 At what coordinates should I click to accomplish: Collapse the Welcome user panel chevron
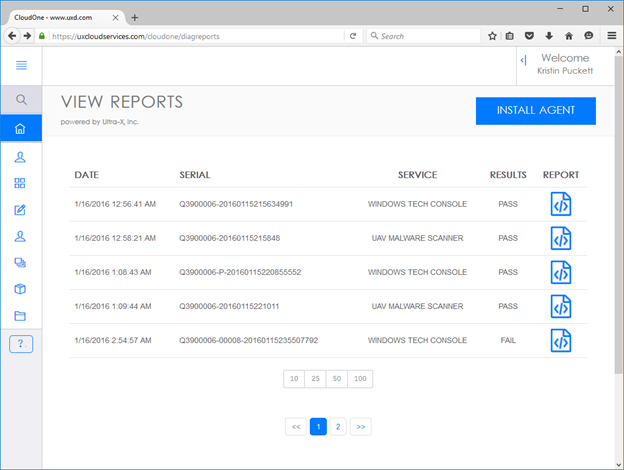[523, 61]
